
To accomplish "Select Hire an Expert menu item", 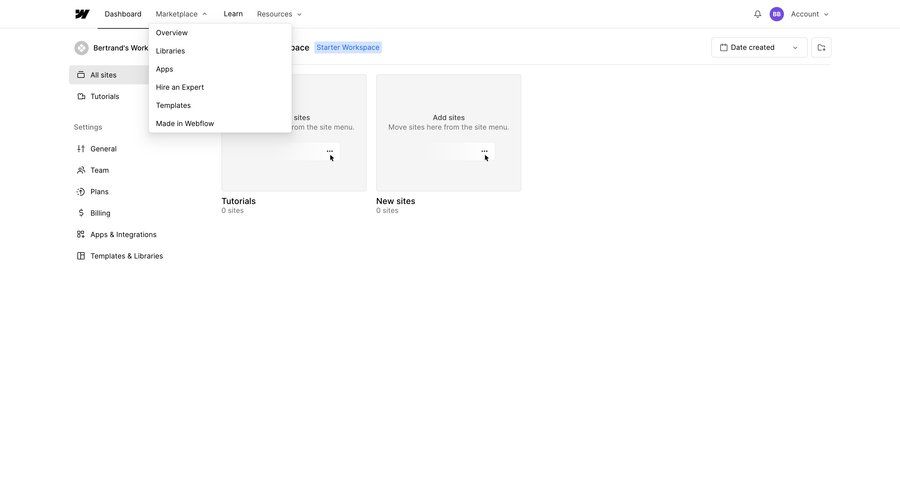I will [180, 87].
